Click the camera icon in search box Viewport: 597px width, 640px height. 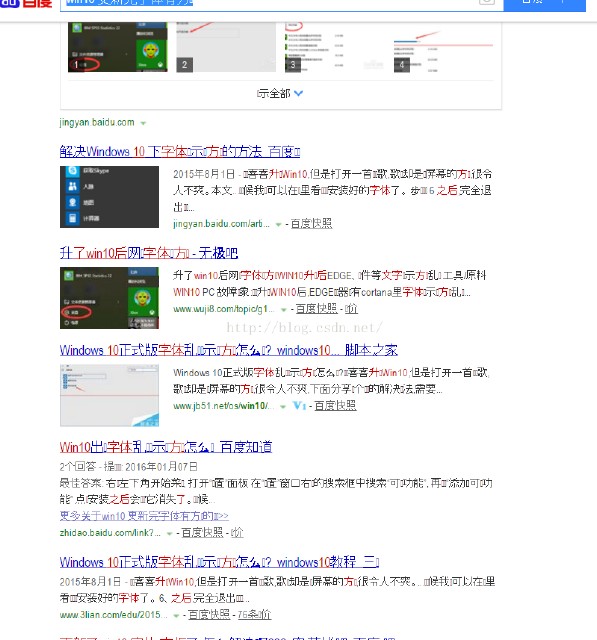point(486,2)
